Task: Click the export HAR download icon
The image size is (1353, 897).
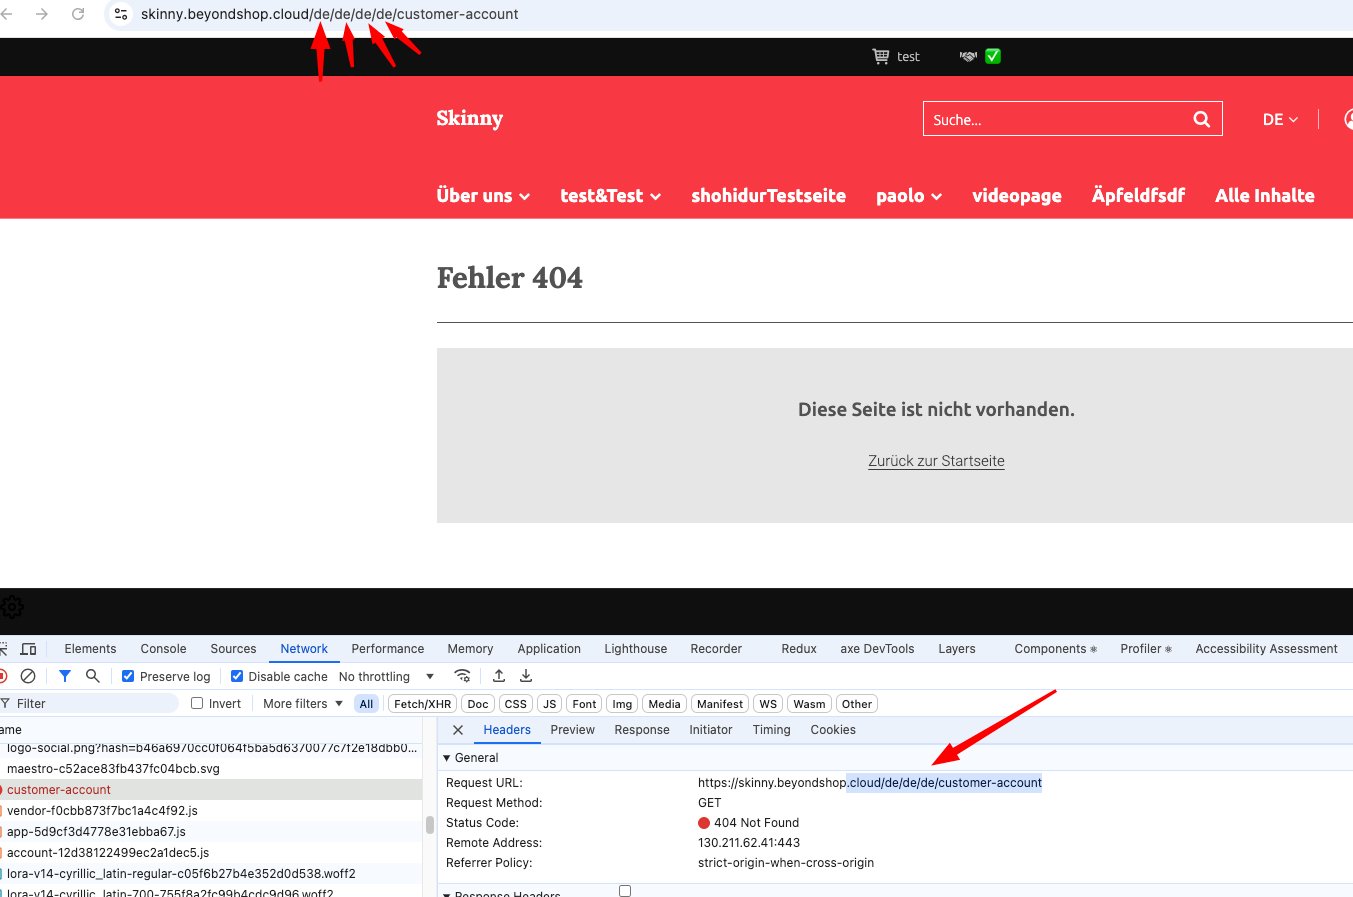Action: (526, 676)
